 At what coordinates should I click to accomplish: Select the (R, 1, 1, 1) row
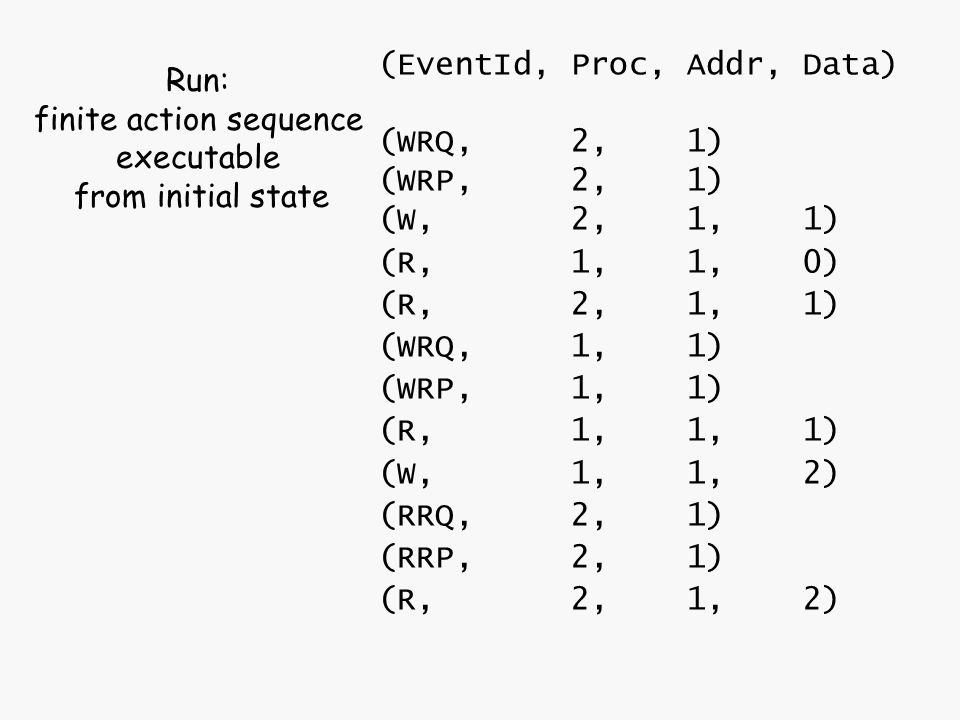pyautogui.click(x=609, y=430)
